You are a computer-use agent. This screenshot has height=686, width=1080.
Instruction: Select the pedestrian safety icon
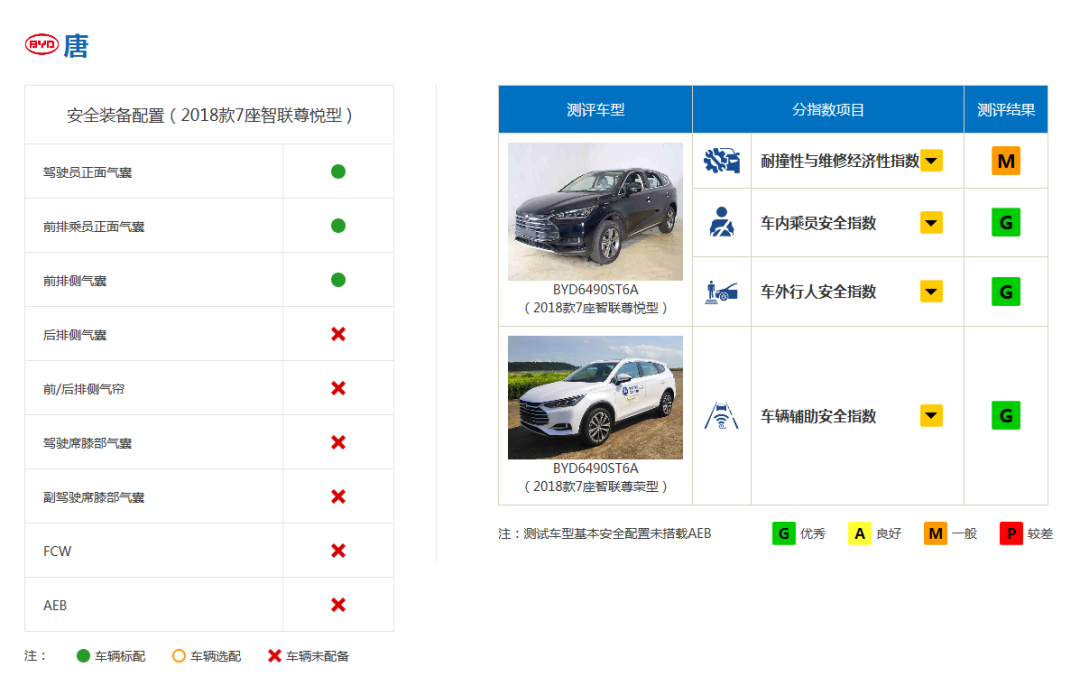point(721,291)
